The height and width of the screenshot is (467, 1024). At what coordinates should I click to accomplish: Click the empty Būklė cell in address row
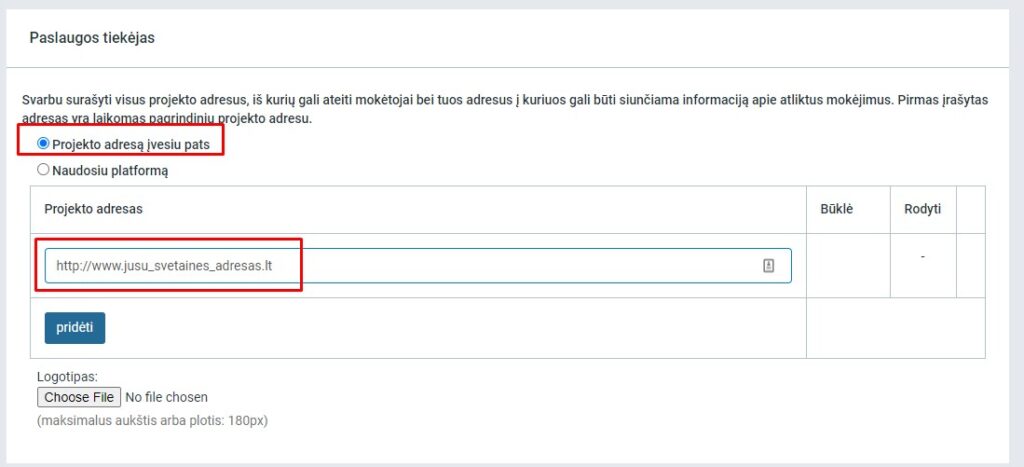[x=847, y=265]
